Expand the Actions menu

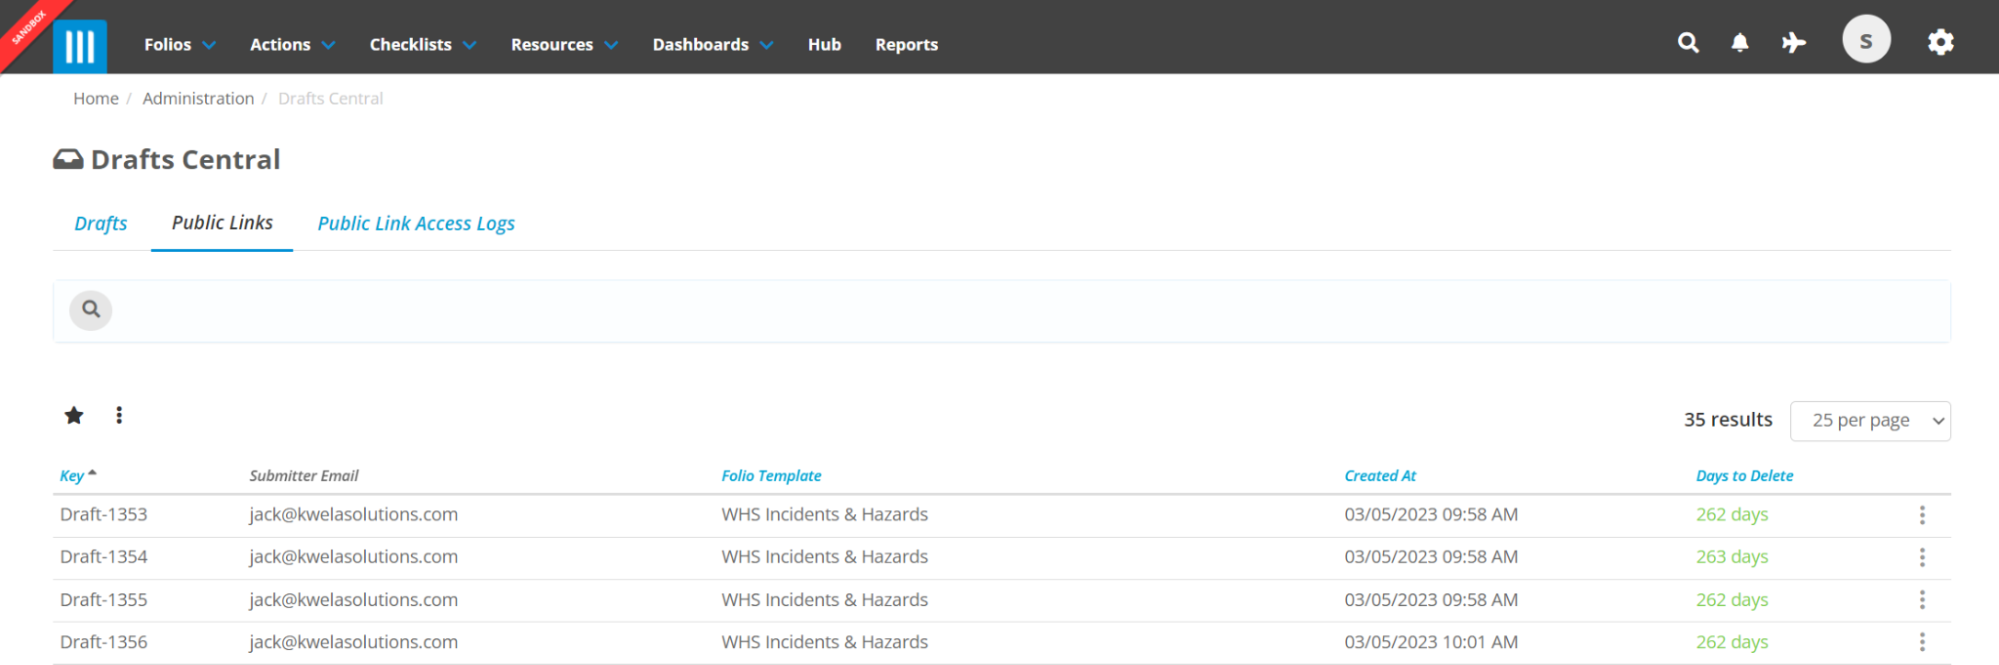292,45
